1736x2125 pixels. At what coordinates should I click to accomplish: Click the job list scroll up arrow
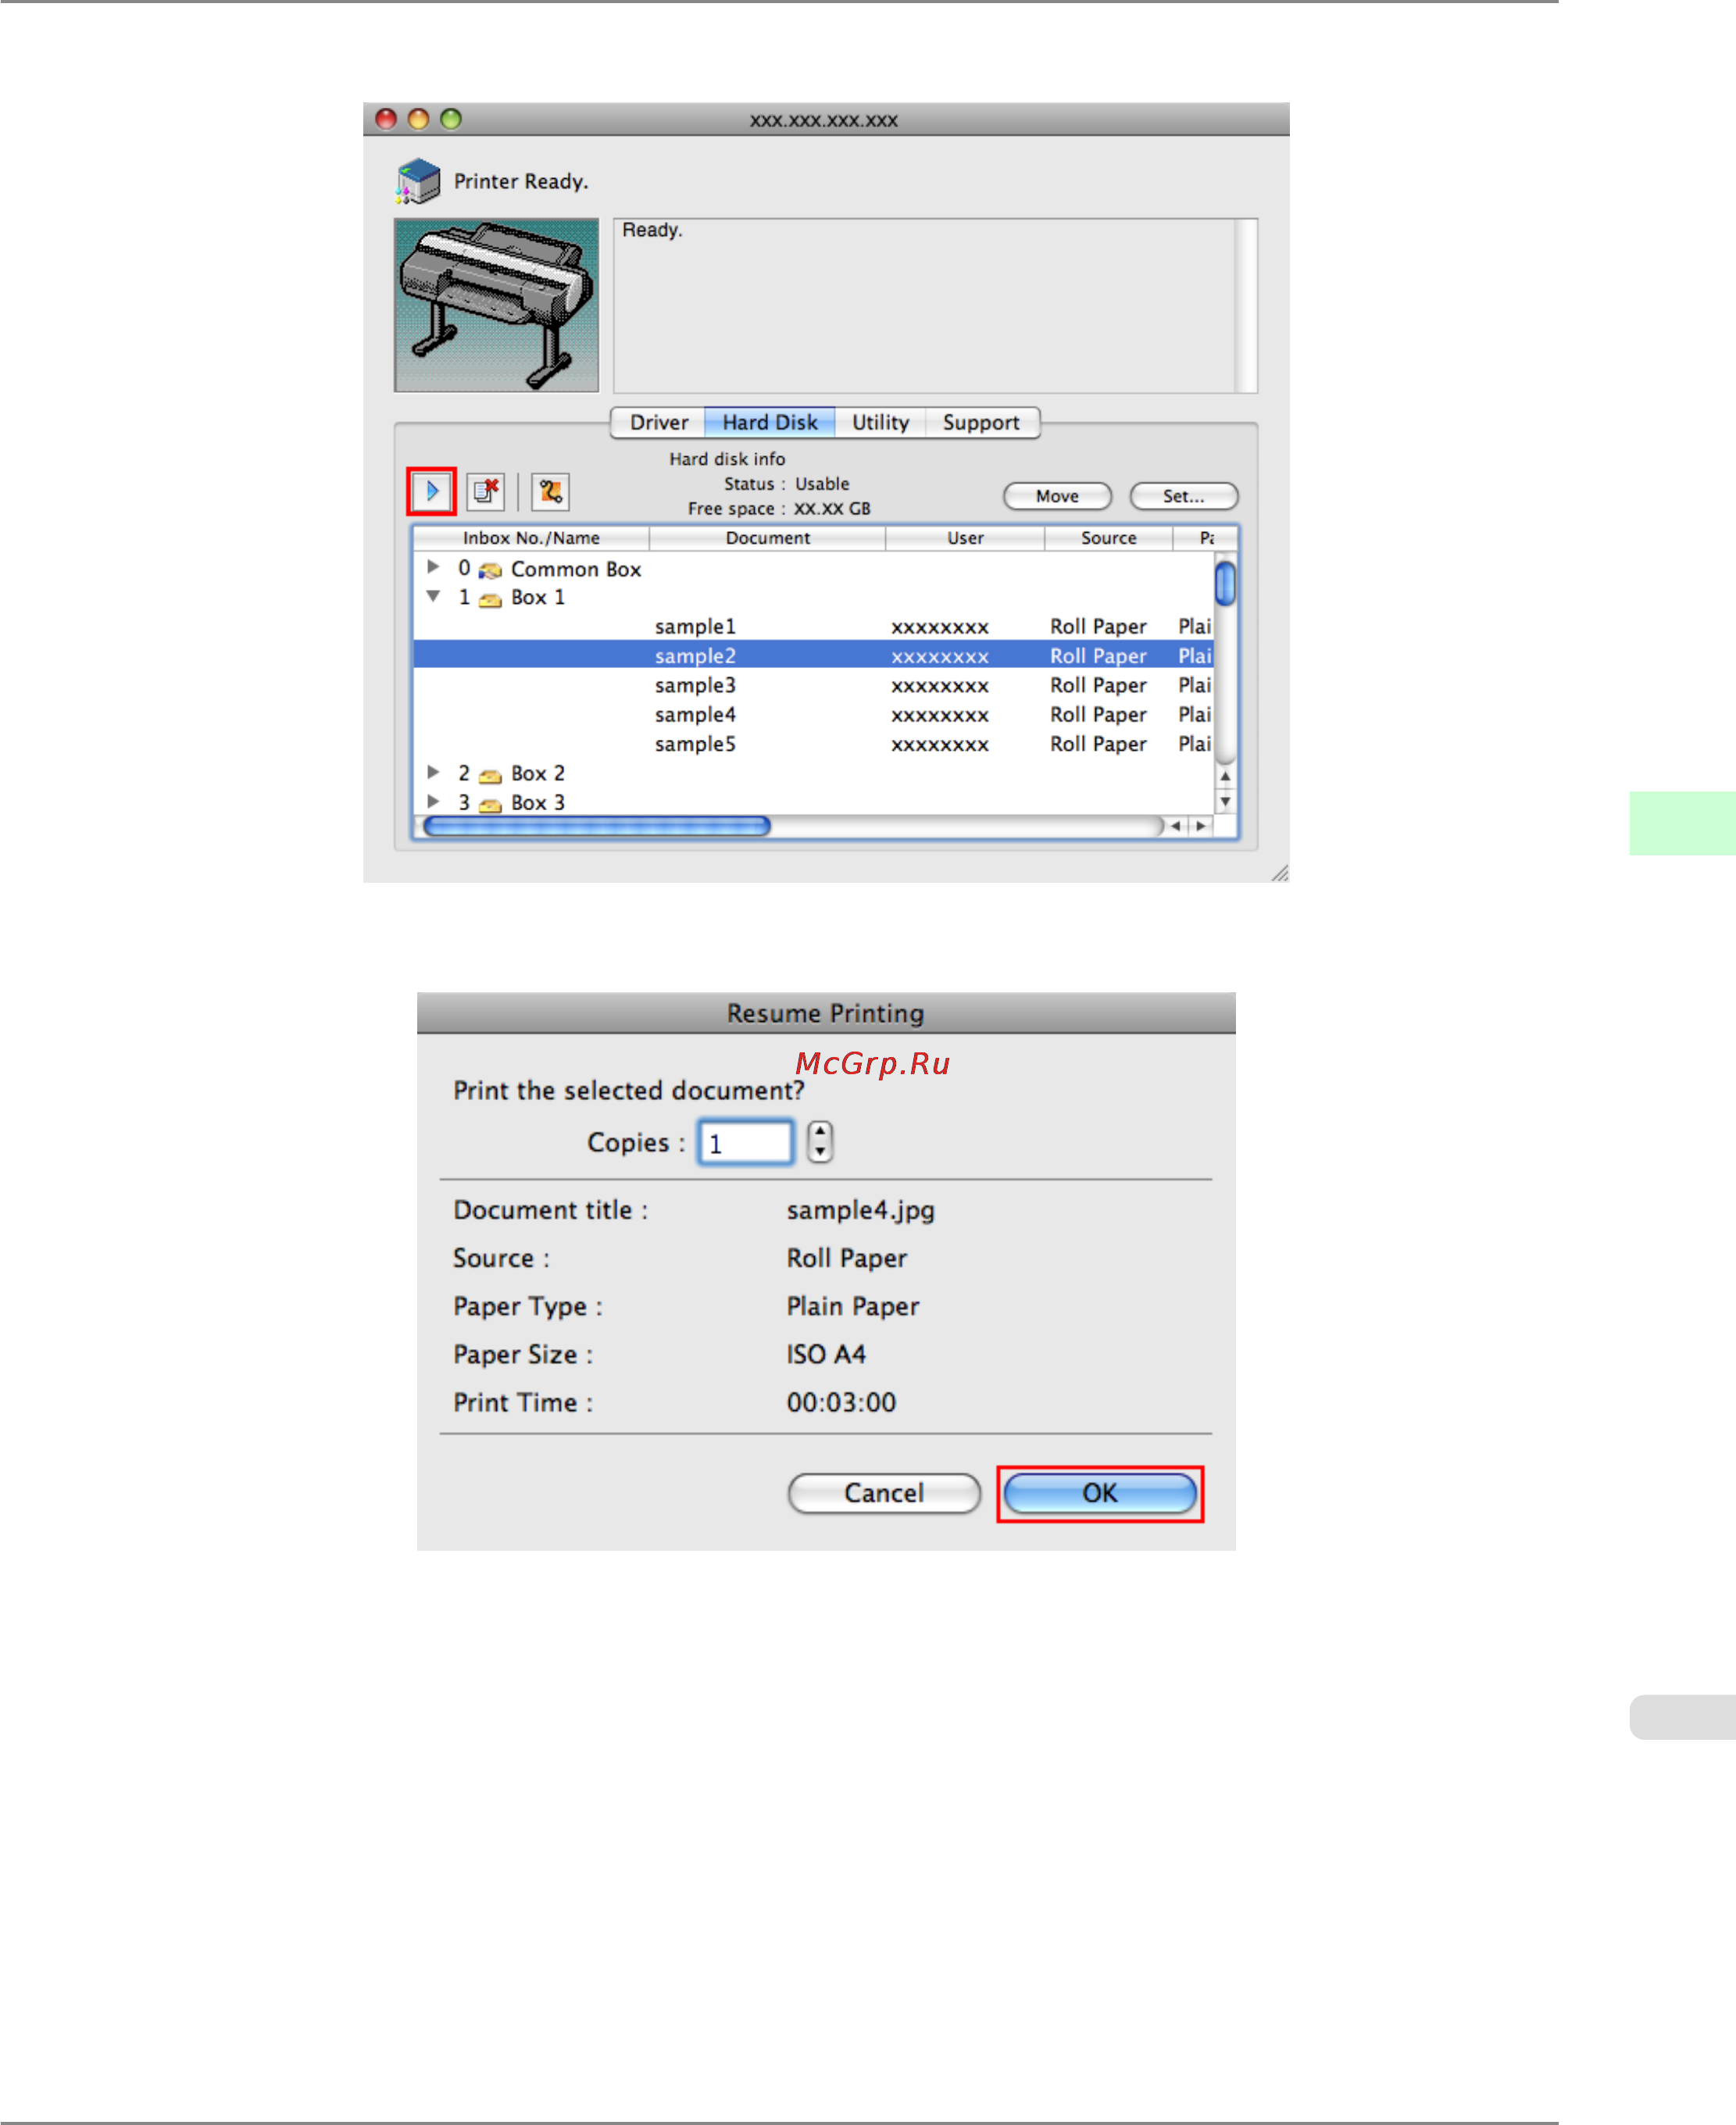click(1225, 776)
